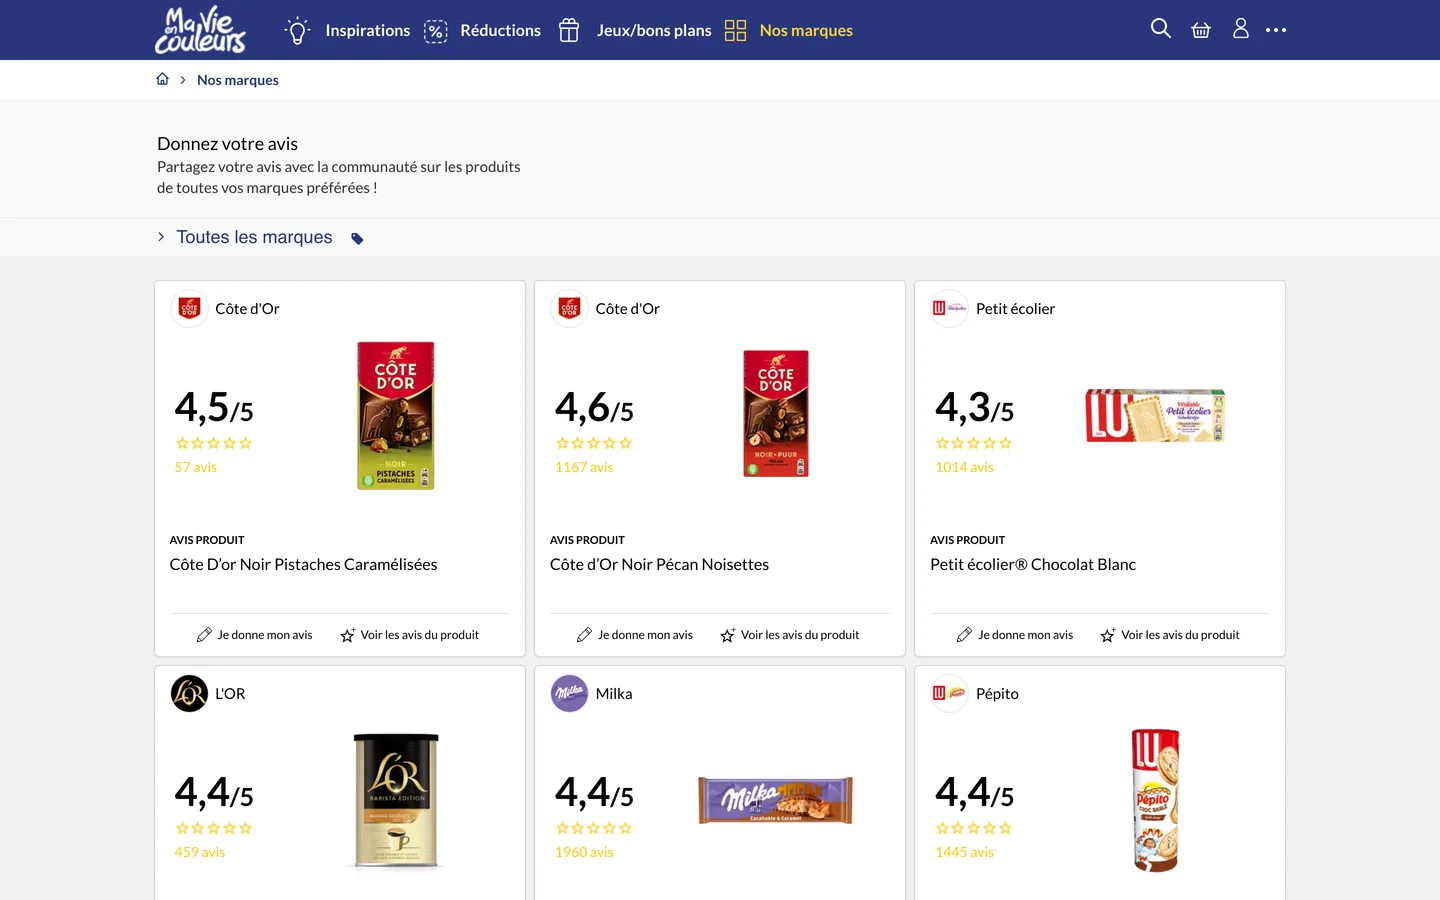
Task: Click the L'OR coffee tin image
Action: (x=396, y=800)
